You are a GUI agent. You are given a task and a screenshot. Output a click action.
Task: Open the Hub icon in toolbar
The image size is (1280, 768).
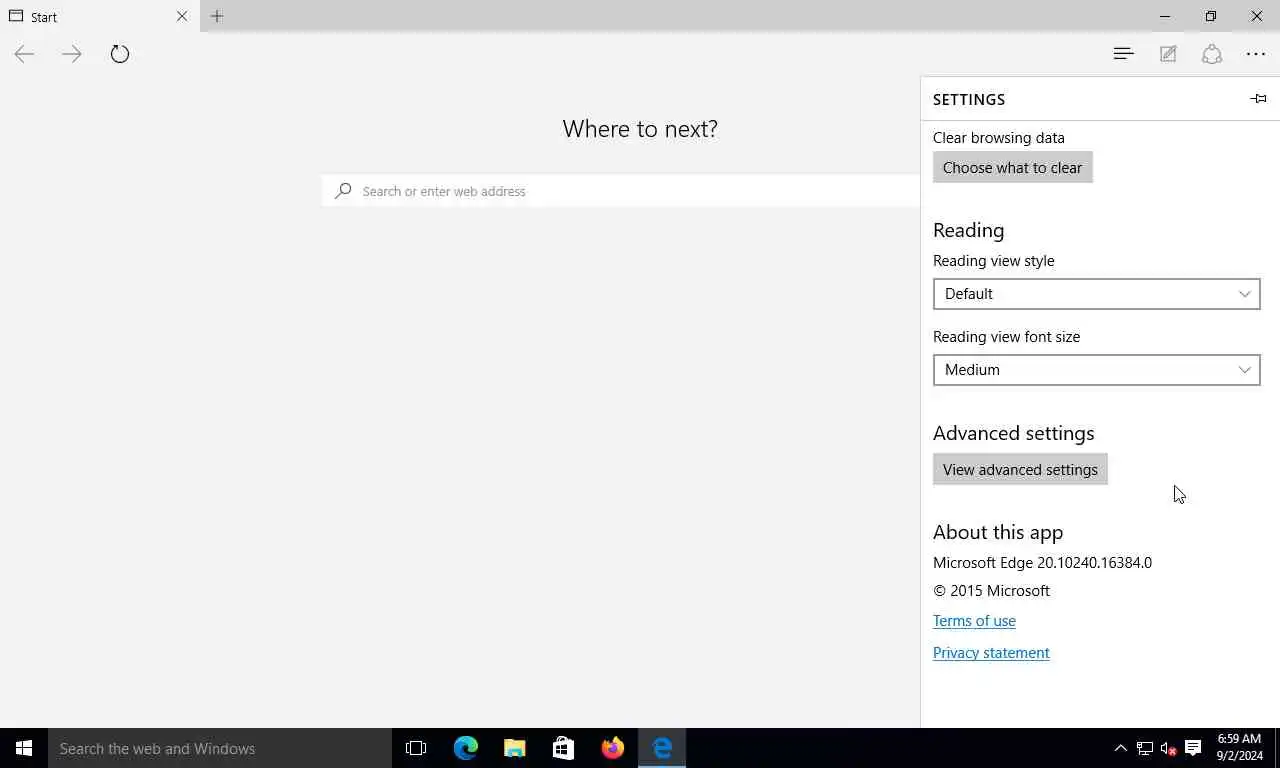point(1123,54)
